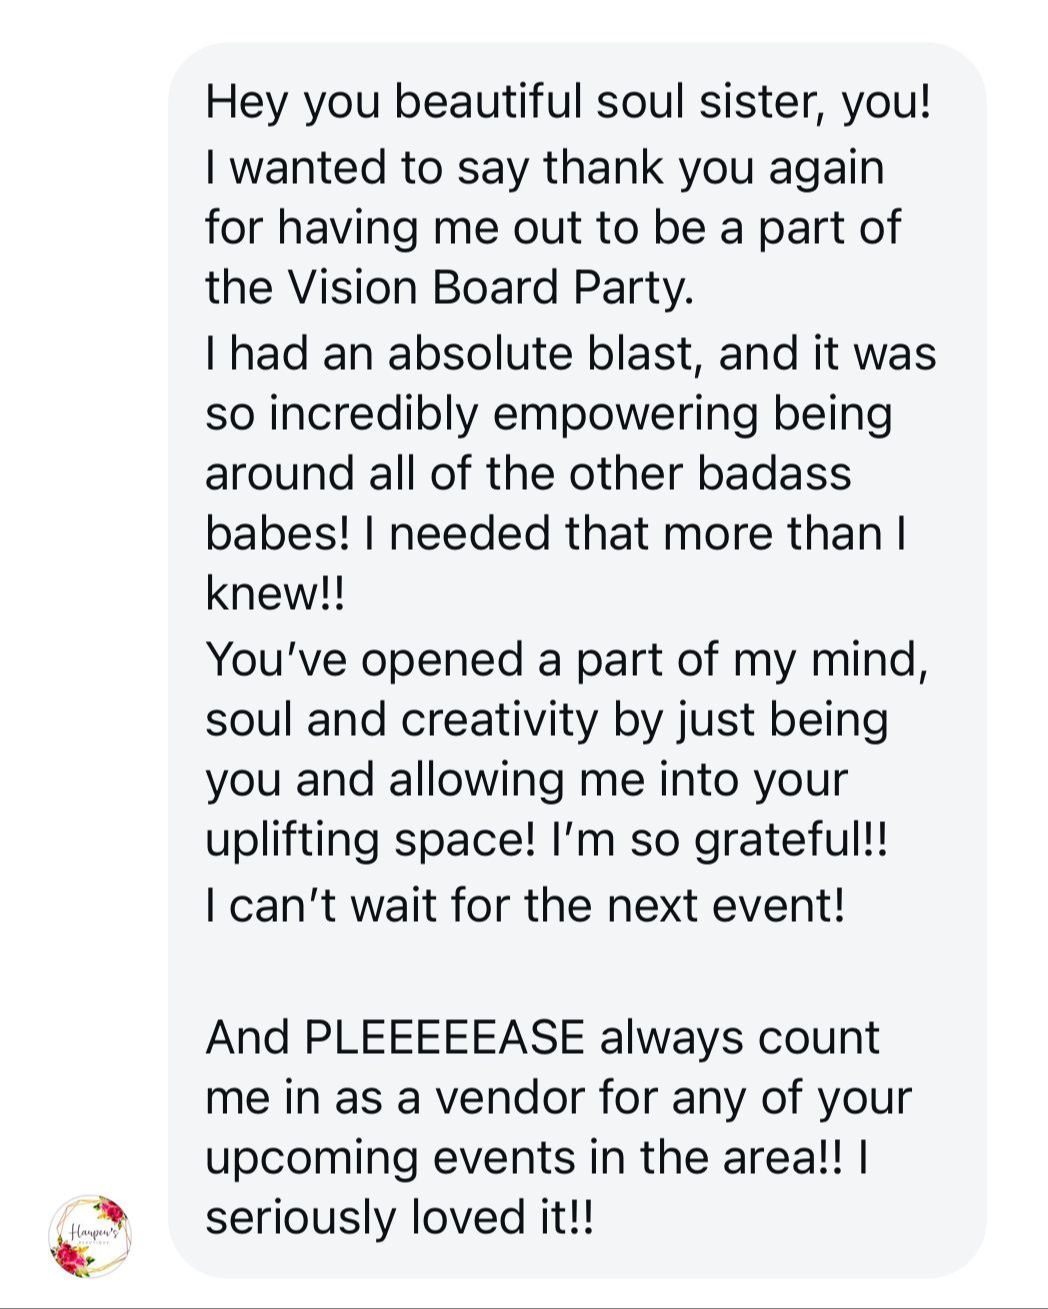The height and width of the screenshot is (1309, 1048).
Task: Click the words "other badass"
Action: [710, 473]
